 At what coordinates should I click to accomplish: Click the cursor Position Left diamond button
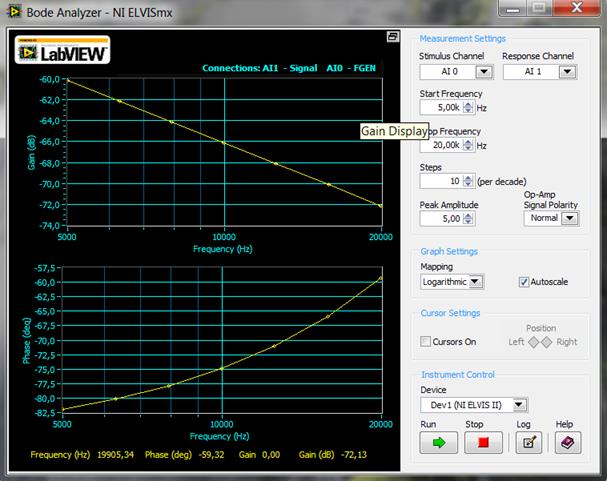coord(533,342)
